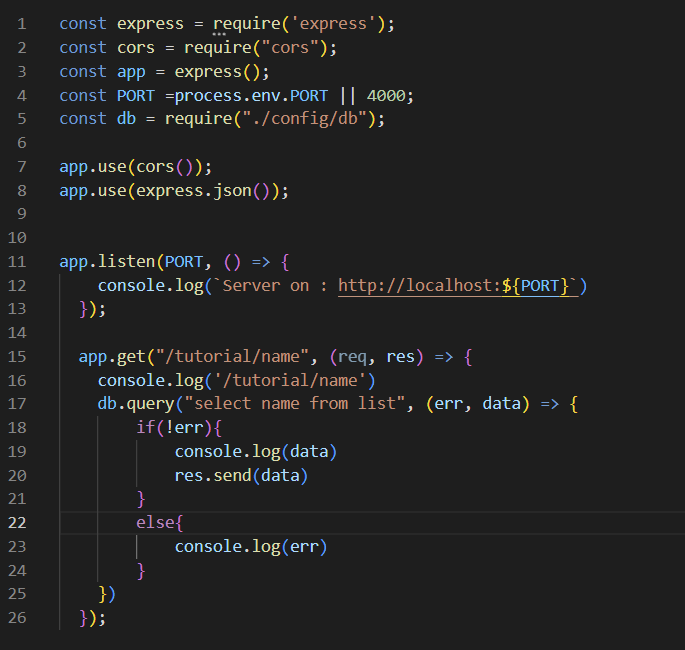Click the app variable name on line 3
Viewport: 685px width, 650px height.
pos(131,72)
